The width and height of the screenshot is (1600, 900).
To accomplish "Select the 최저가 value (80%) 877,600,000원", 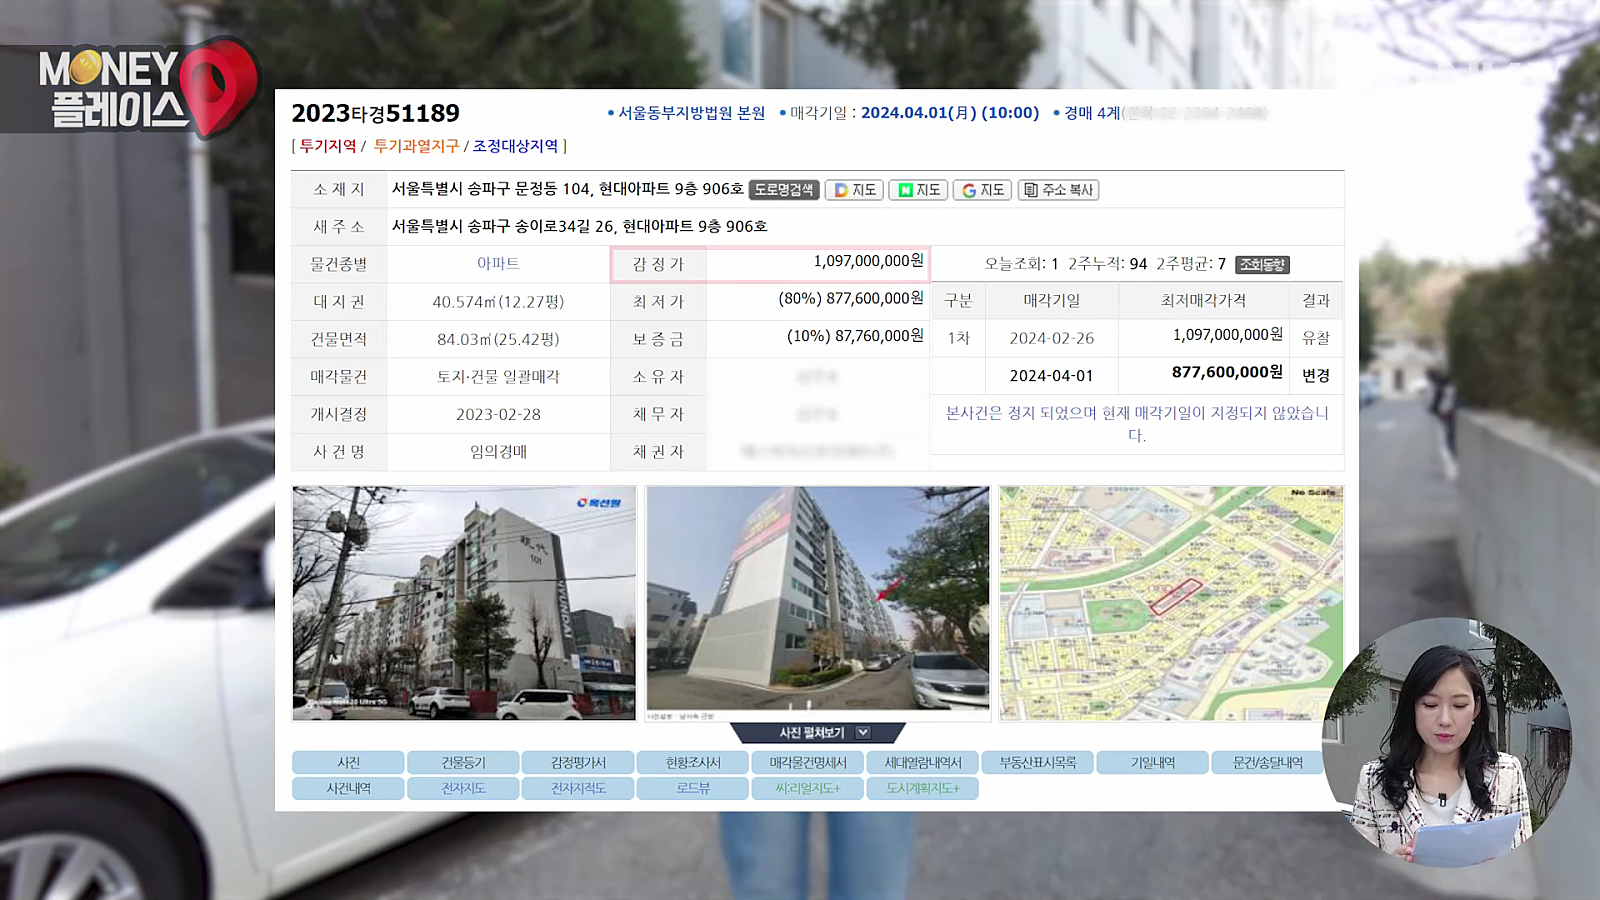I will [851, 298].
